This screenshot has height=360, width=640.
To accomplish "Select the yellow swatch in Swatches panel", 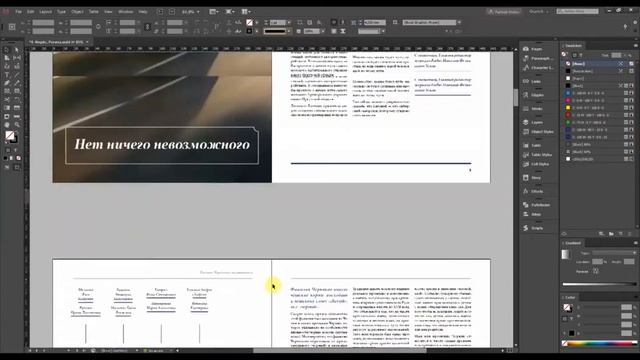I will (x=568, y=108).
